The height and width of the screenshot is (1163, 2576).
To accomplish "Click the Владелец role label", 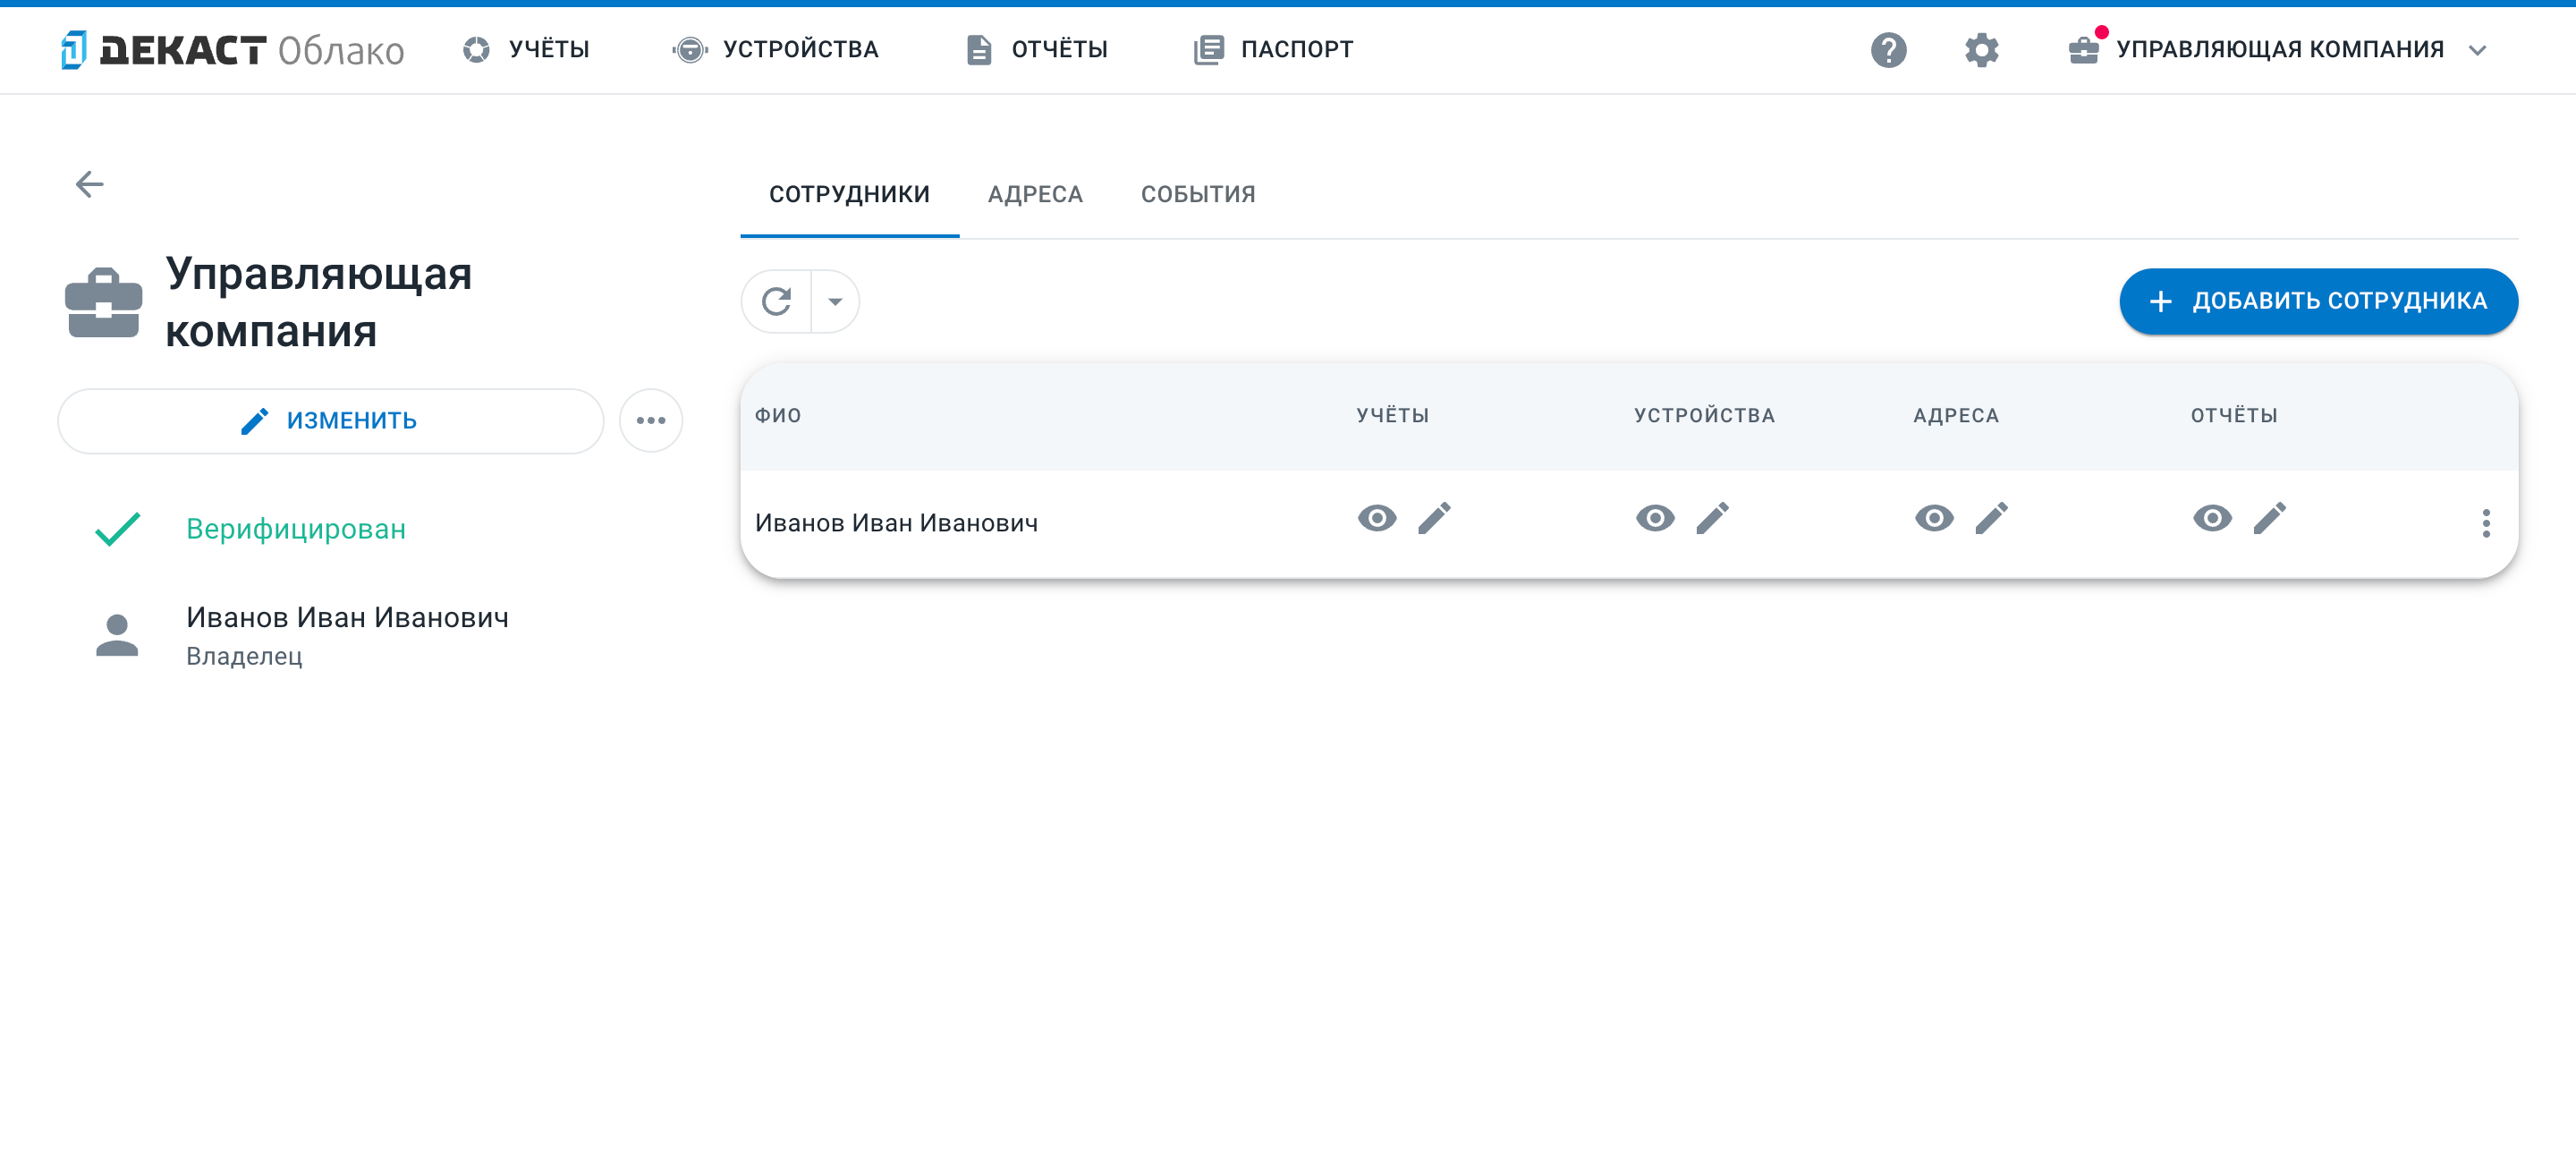I will click(x=244, y=656).
